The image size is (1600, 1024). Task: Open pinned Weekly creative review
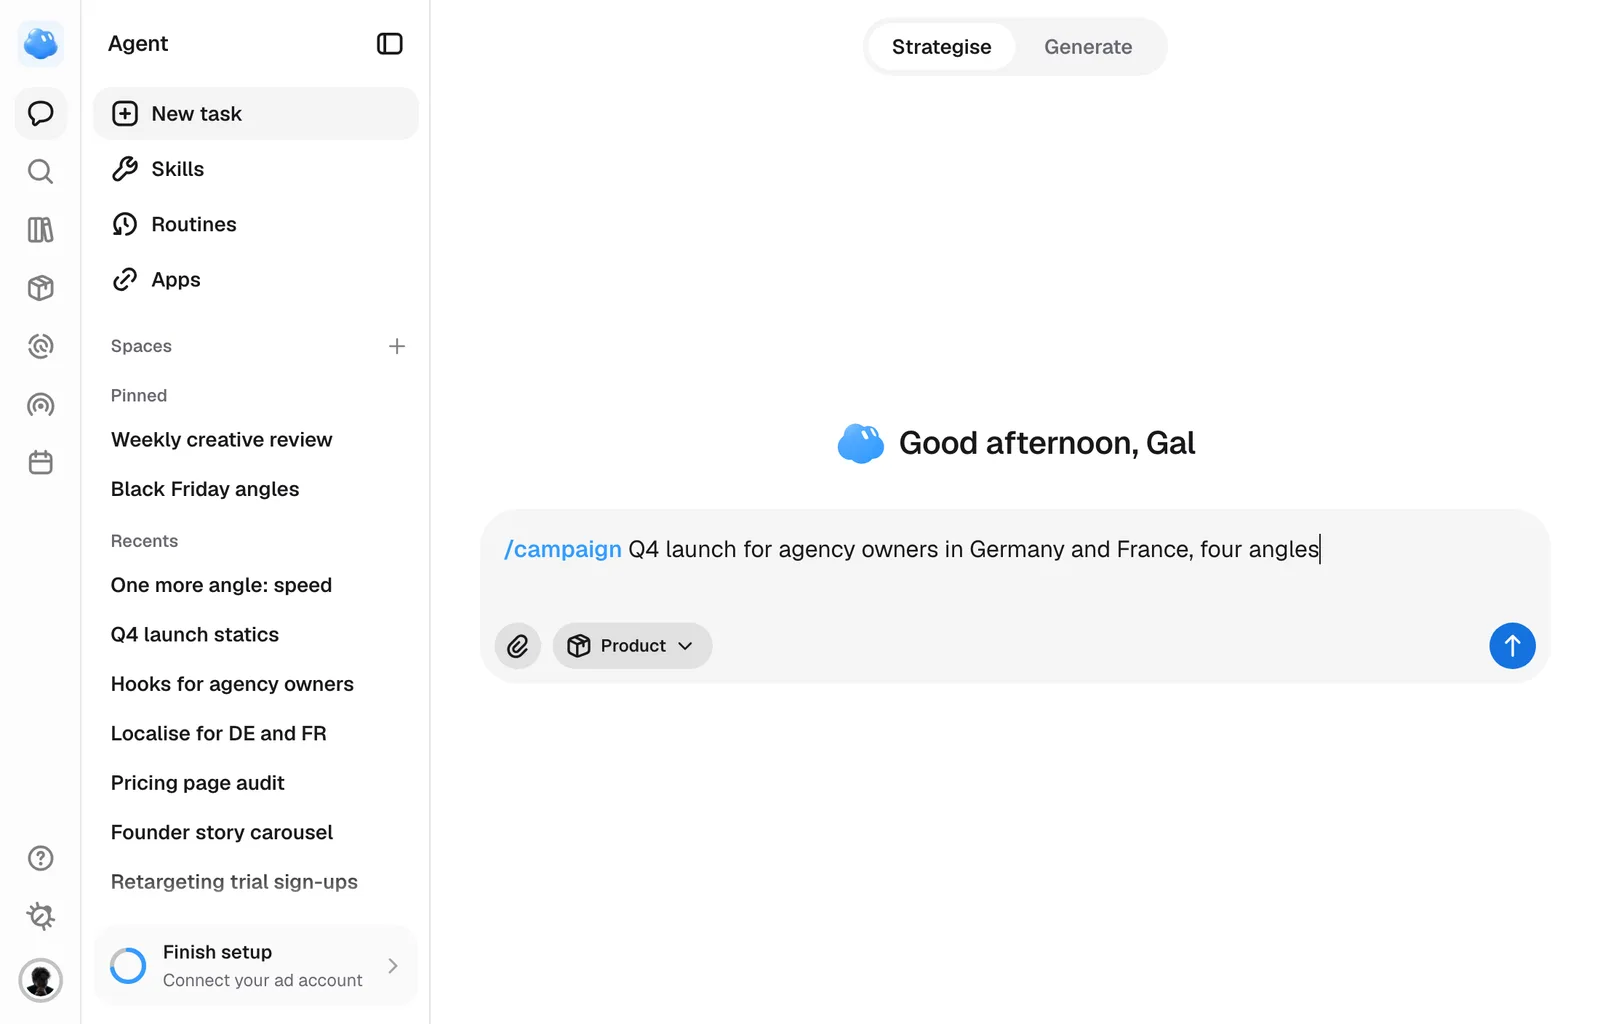[x=221, y=440]
